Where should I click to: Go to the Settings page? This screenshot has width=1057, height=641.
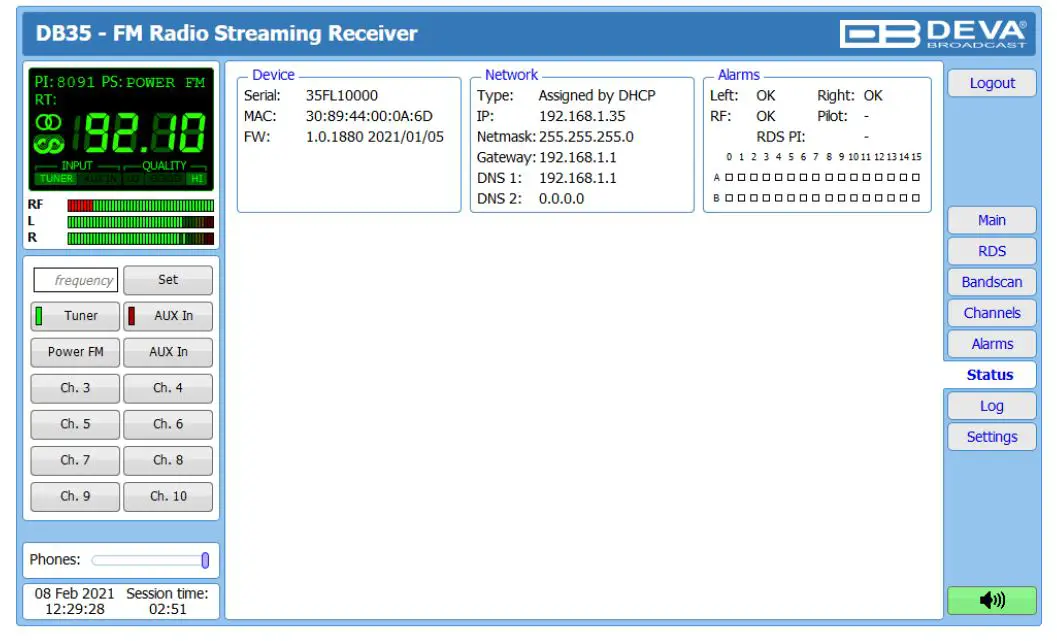pyautogui.click(x=991, y=437)
